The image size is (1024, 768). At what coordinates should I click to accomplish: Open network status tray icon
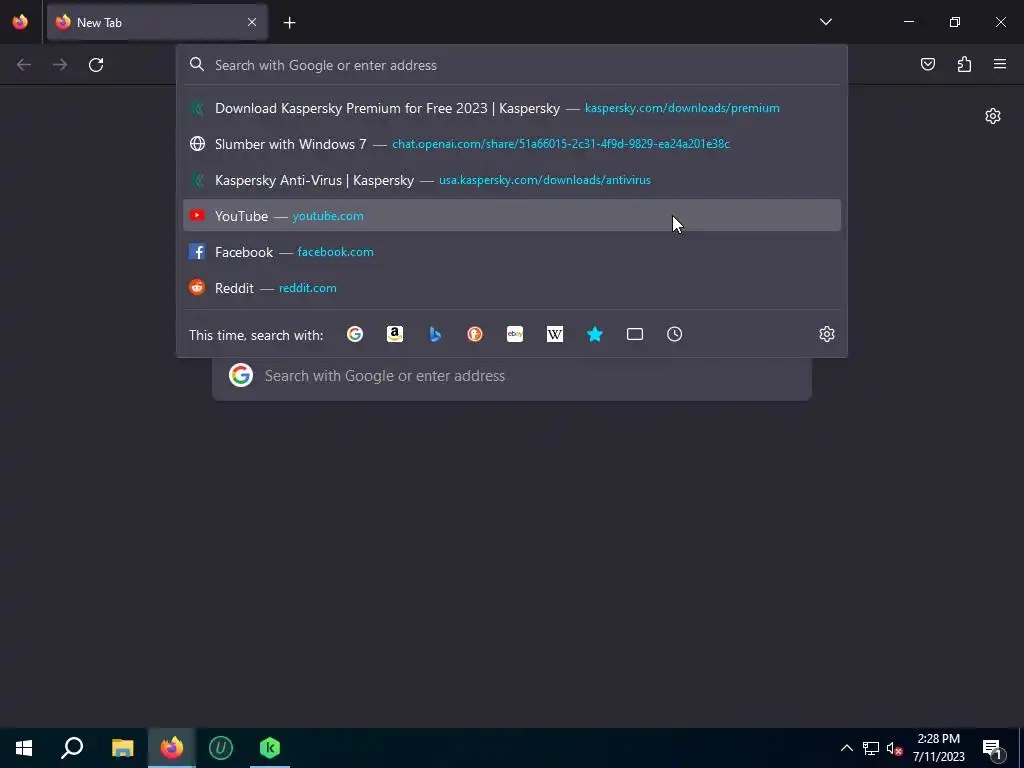tap(871, 748)
